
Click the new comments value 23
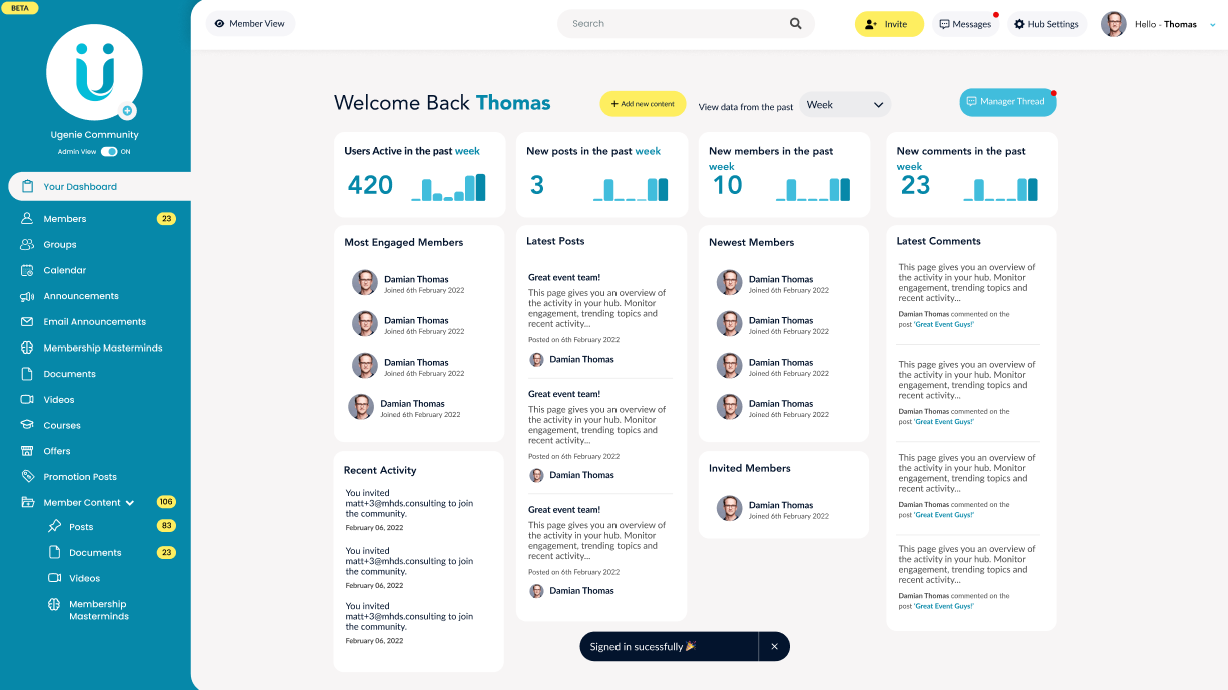tap(916, 185)
